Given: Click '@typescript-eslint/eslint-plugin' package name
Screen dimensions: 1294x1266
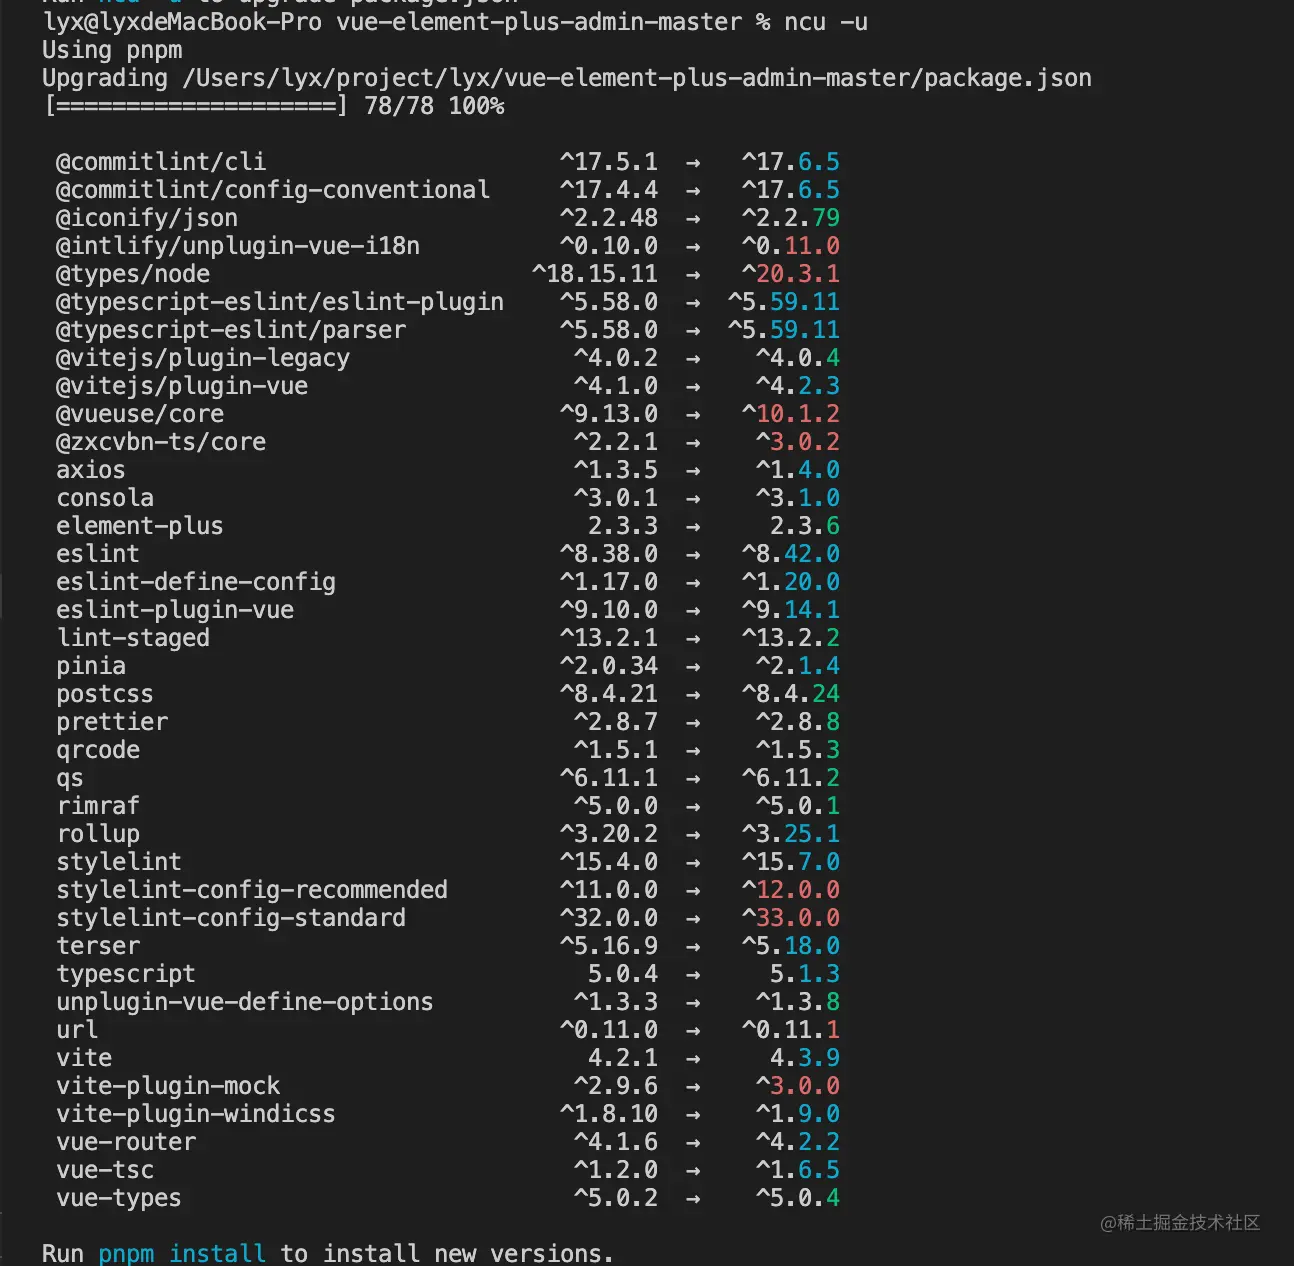Looking at the screenshot, I should click(280, 302).
